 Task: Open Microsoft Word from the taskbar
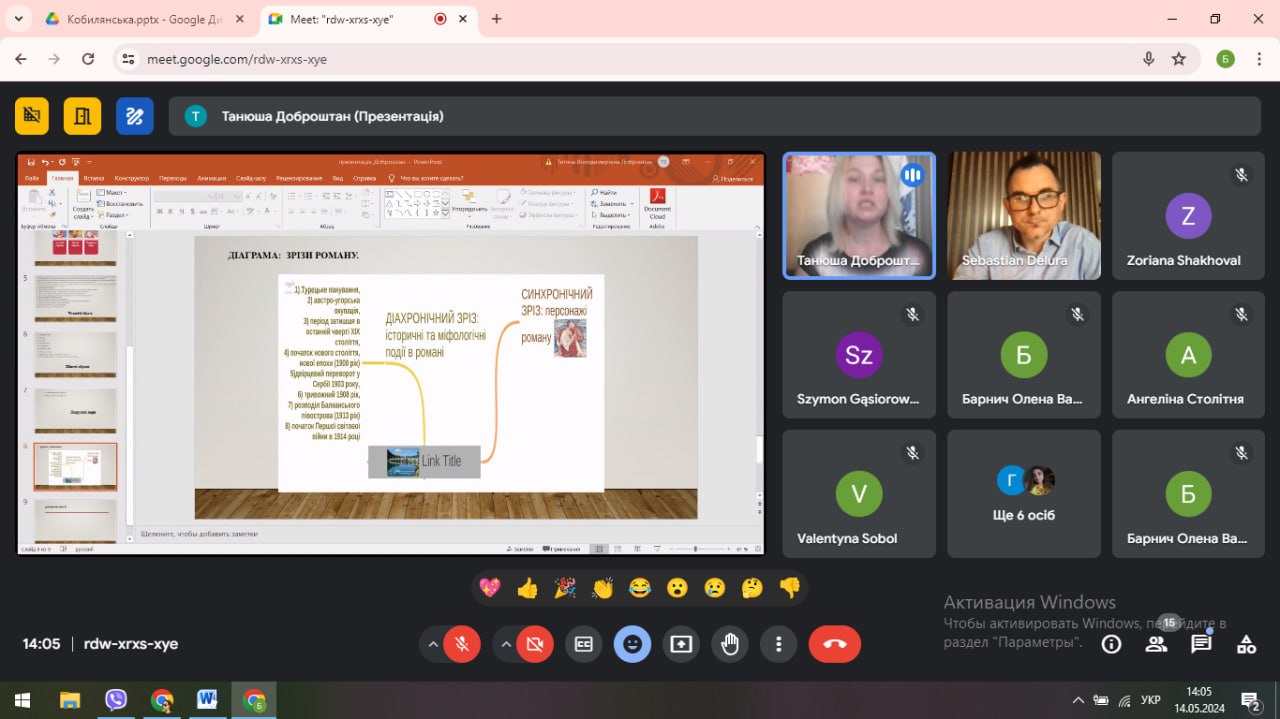(x=207, y=700)
